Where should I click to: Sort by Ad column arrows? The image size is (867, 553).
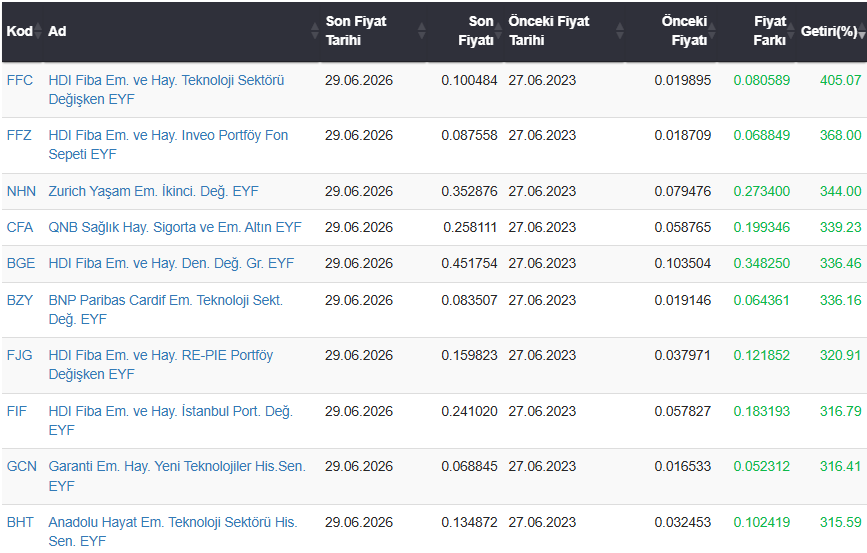[315, 31]
